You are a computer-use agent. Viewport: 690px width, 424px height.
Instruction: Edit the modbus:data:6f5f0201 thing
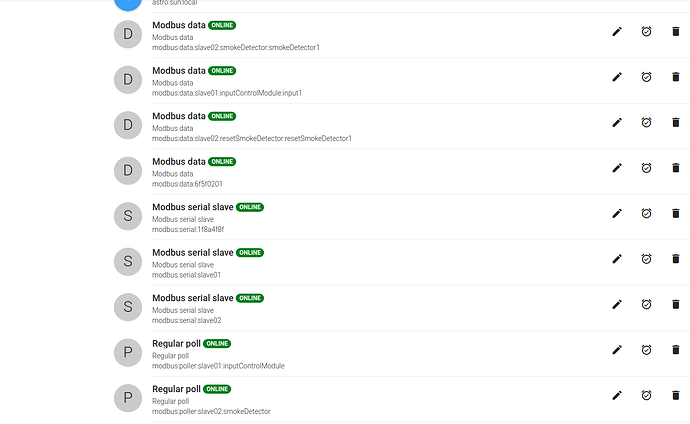pyautogui.click(x=617, y=168)
